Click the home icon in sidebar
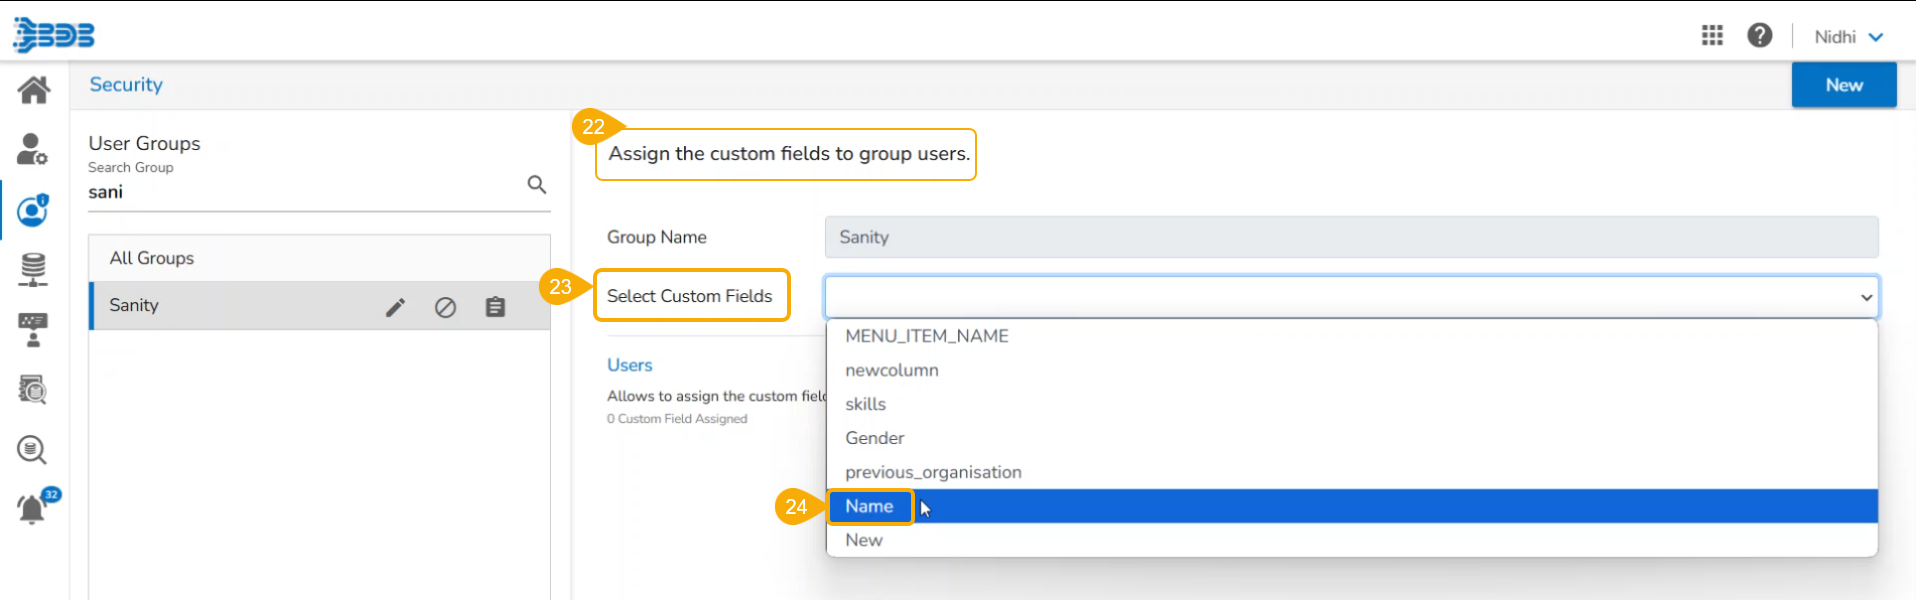Image resolution: width=1916 pixels, height=600 pixels. pos(33,90)
